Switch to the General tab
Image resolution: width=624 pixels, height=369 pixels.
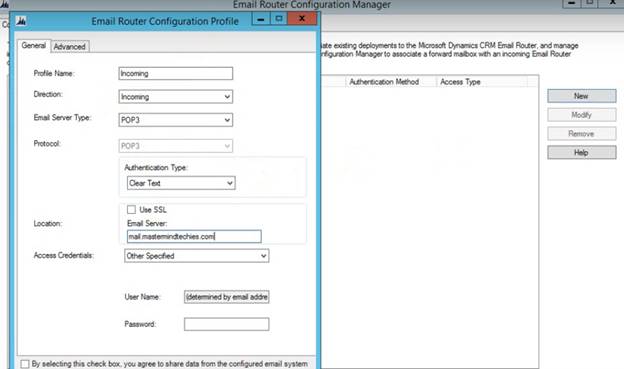pos(34,45)
